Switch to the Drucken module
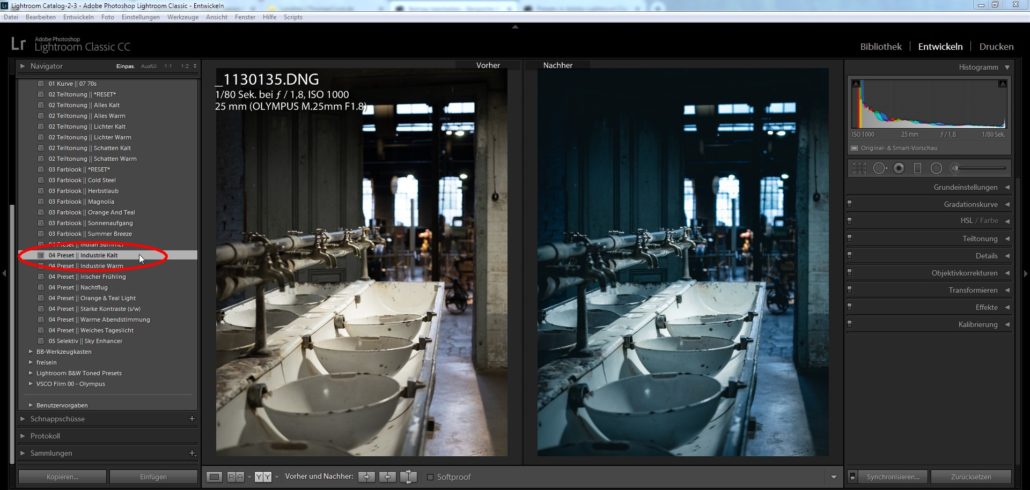 (x=996, y=47)
